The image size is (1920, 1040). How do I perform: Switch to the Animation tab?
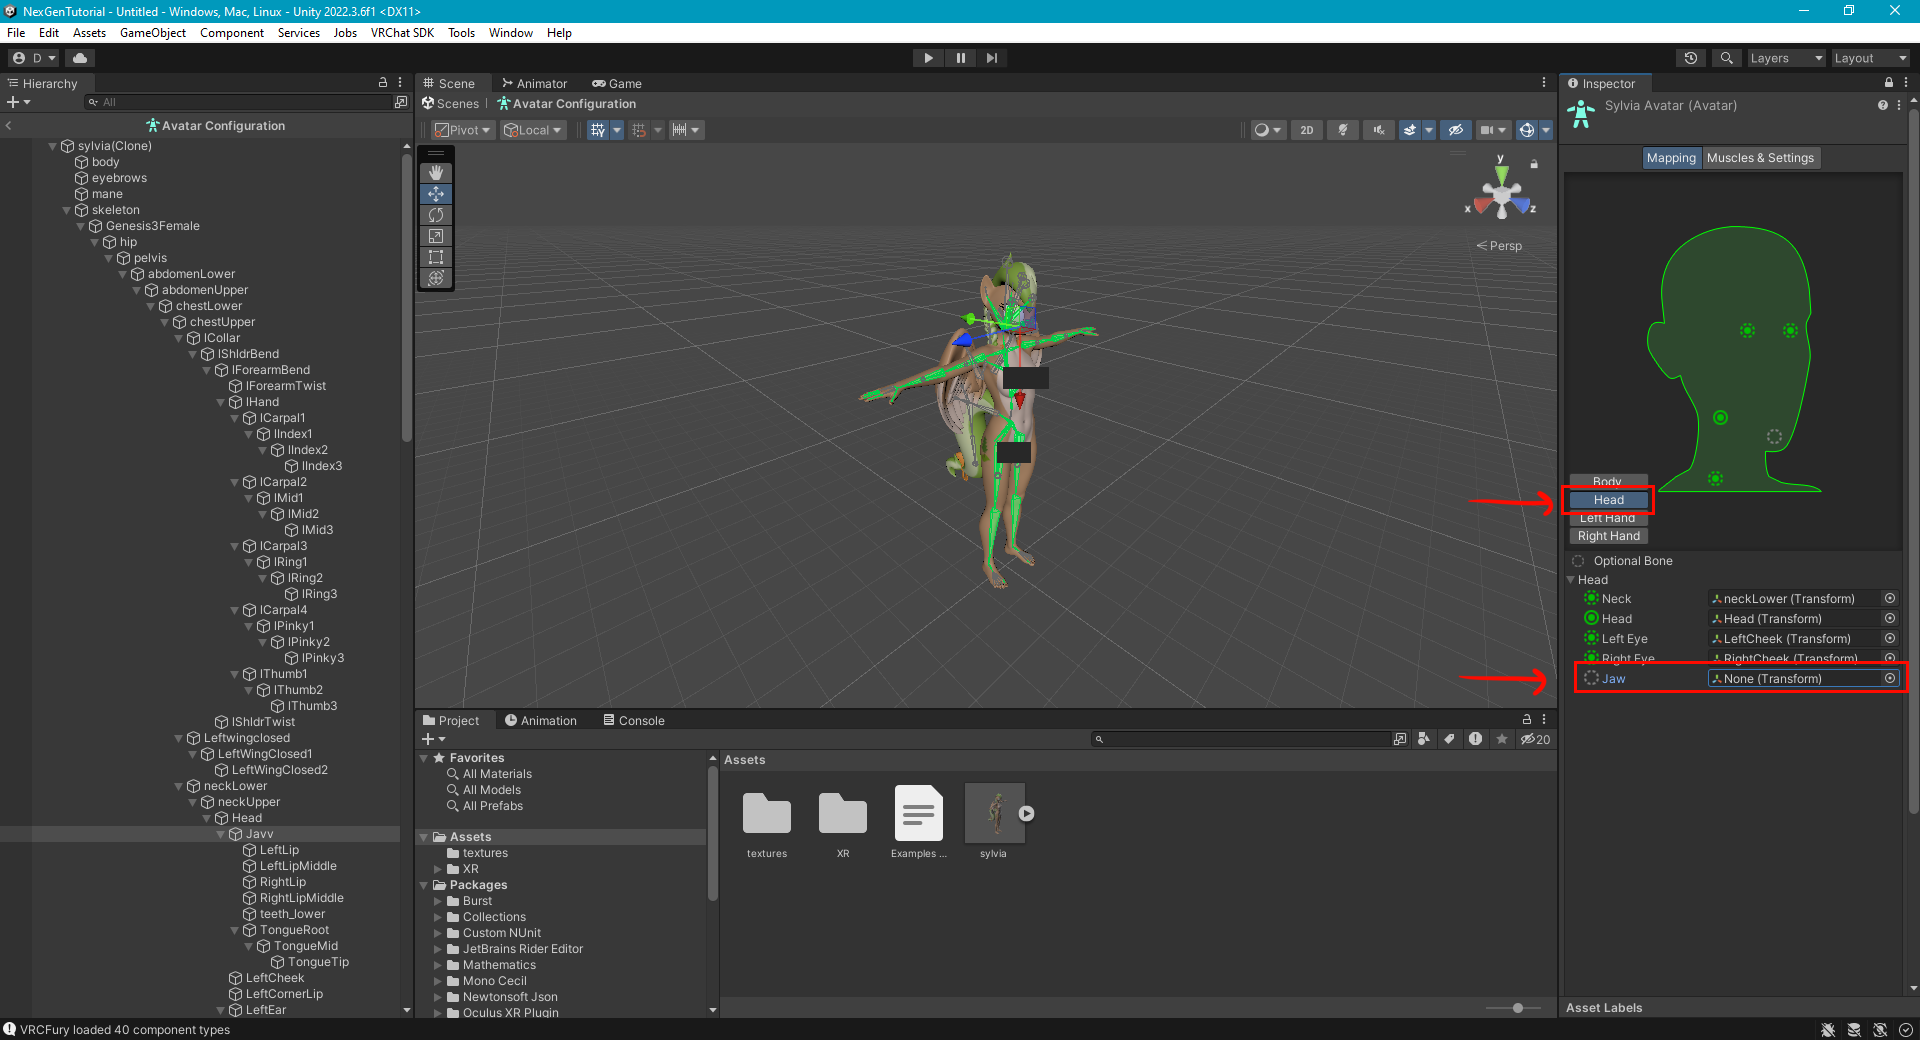(x=541, y=721)
